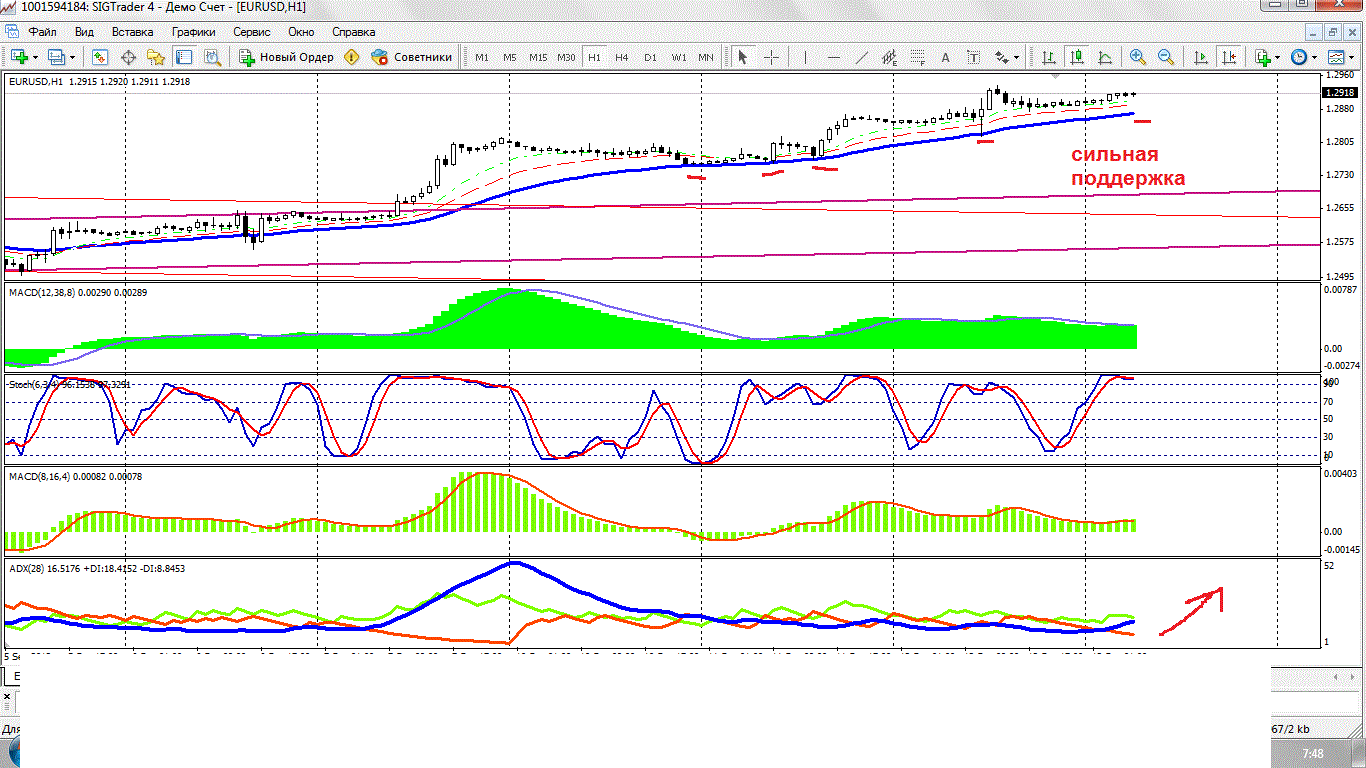The height and width of the screenshot is (768, 1366).
Task: Switch chart to candlesticks style
Action: (1076, 57)
